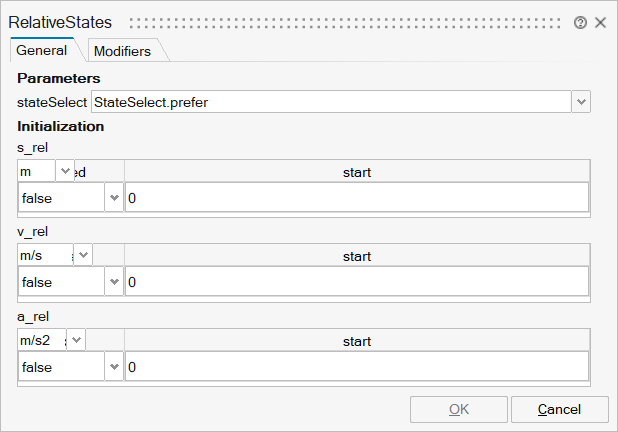Expand the a_rel fixed dropdown set to false
The image size is (618, 432).
(113, 367)
